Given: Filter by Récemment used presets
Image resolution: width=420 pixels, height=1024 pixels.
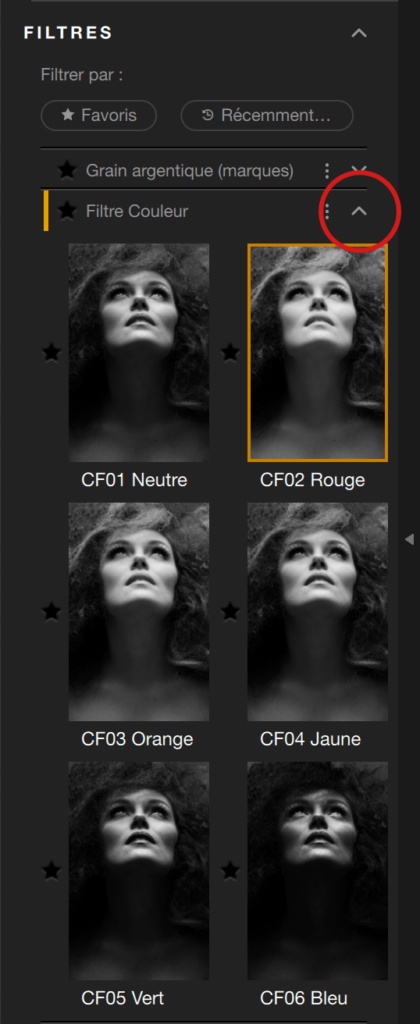Looking at the screenshot, I should pos(267,116).
